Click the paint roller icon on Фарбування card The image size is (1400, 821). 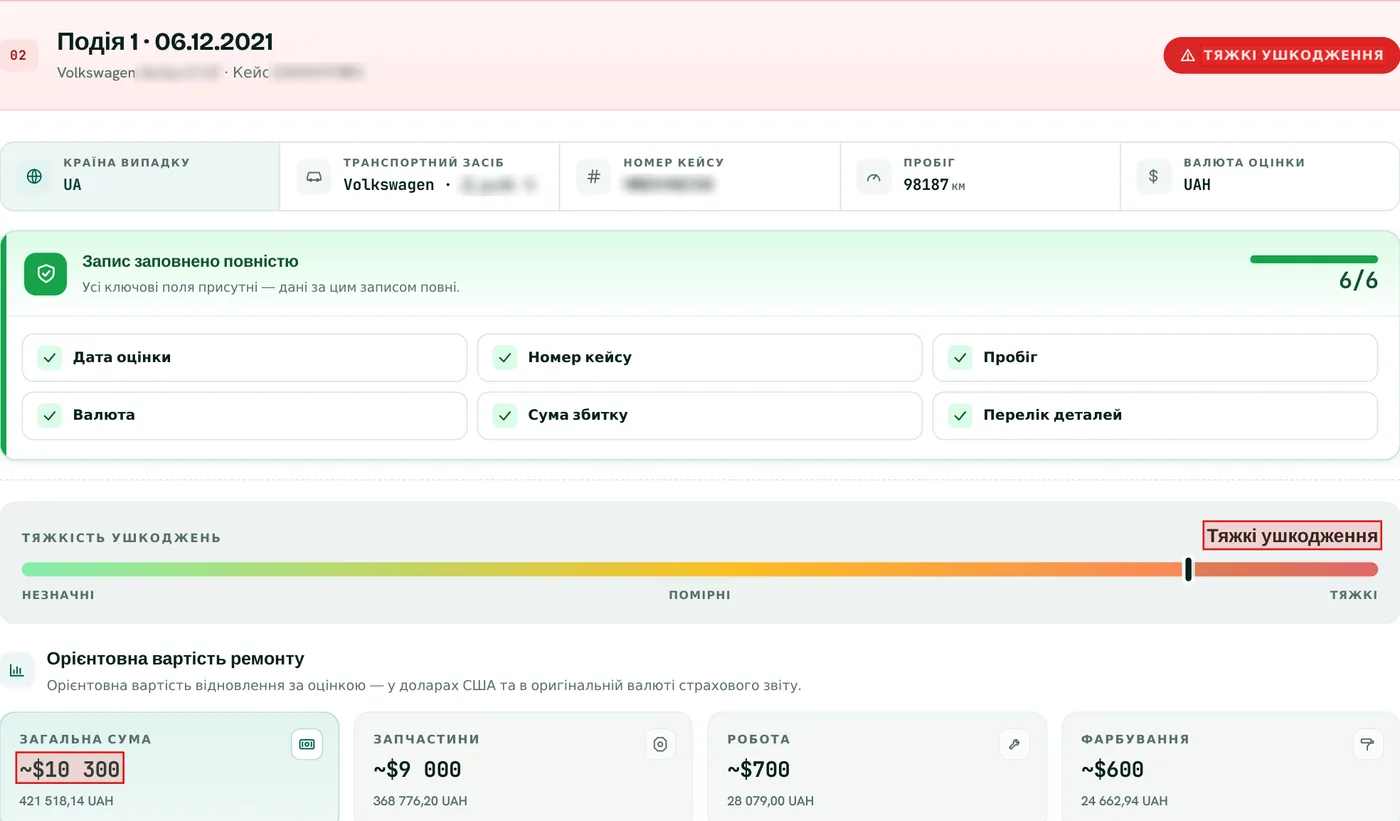tap(1367, 744)
